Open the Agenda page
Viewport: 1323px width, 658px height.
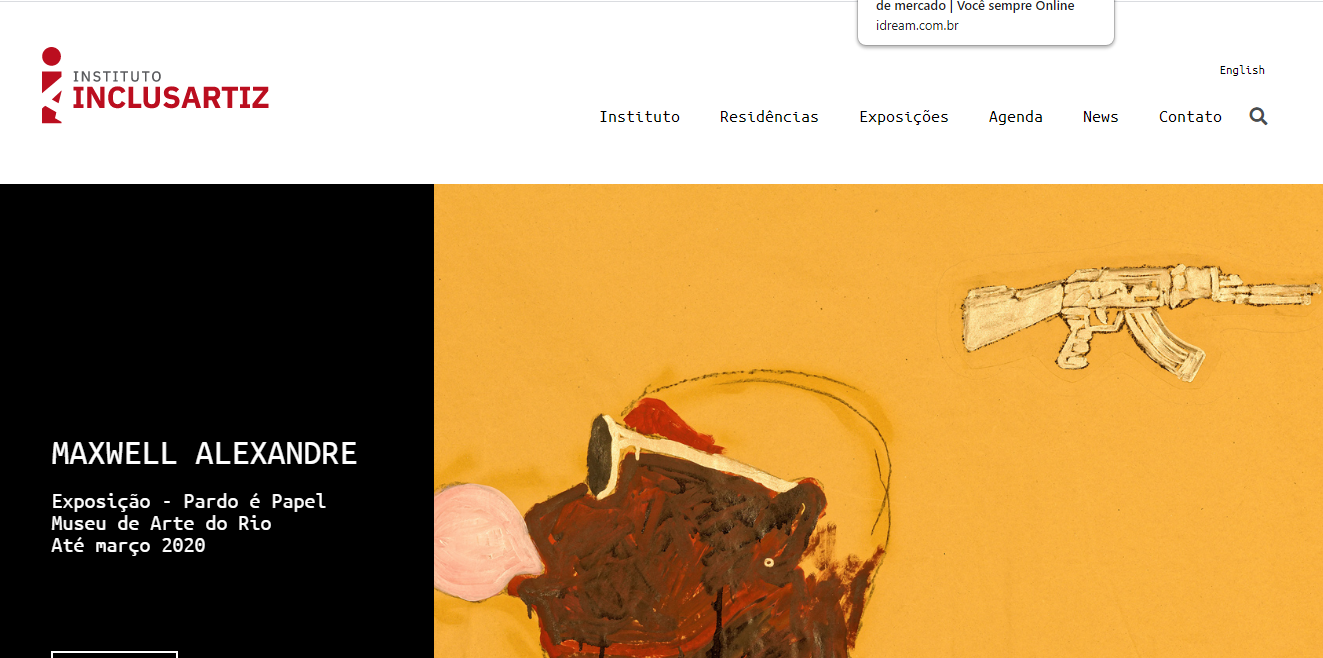(x=1016, y=117)
